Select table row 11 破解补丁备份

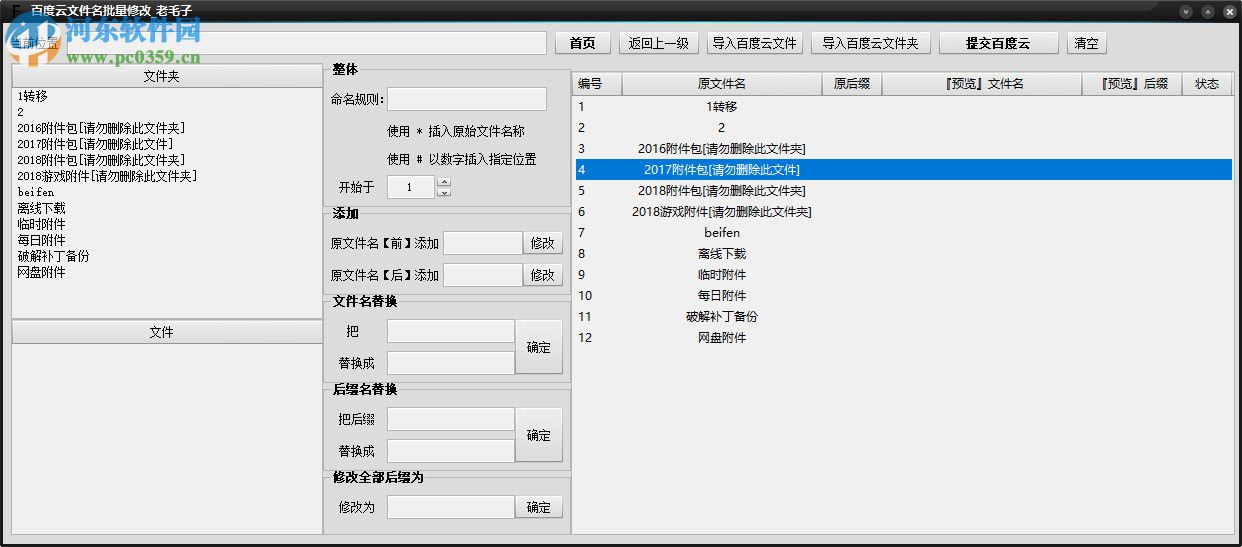coord(903,317)
